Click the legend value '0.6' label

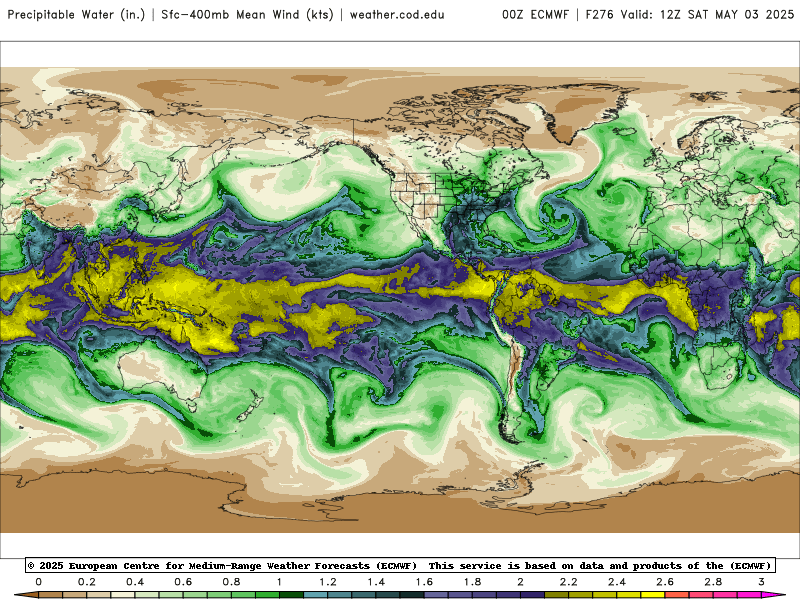click(x=183, y=582)
